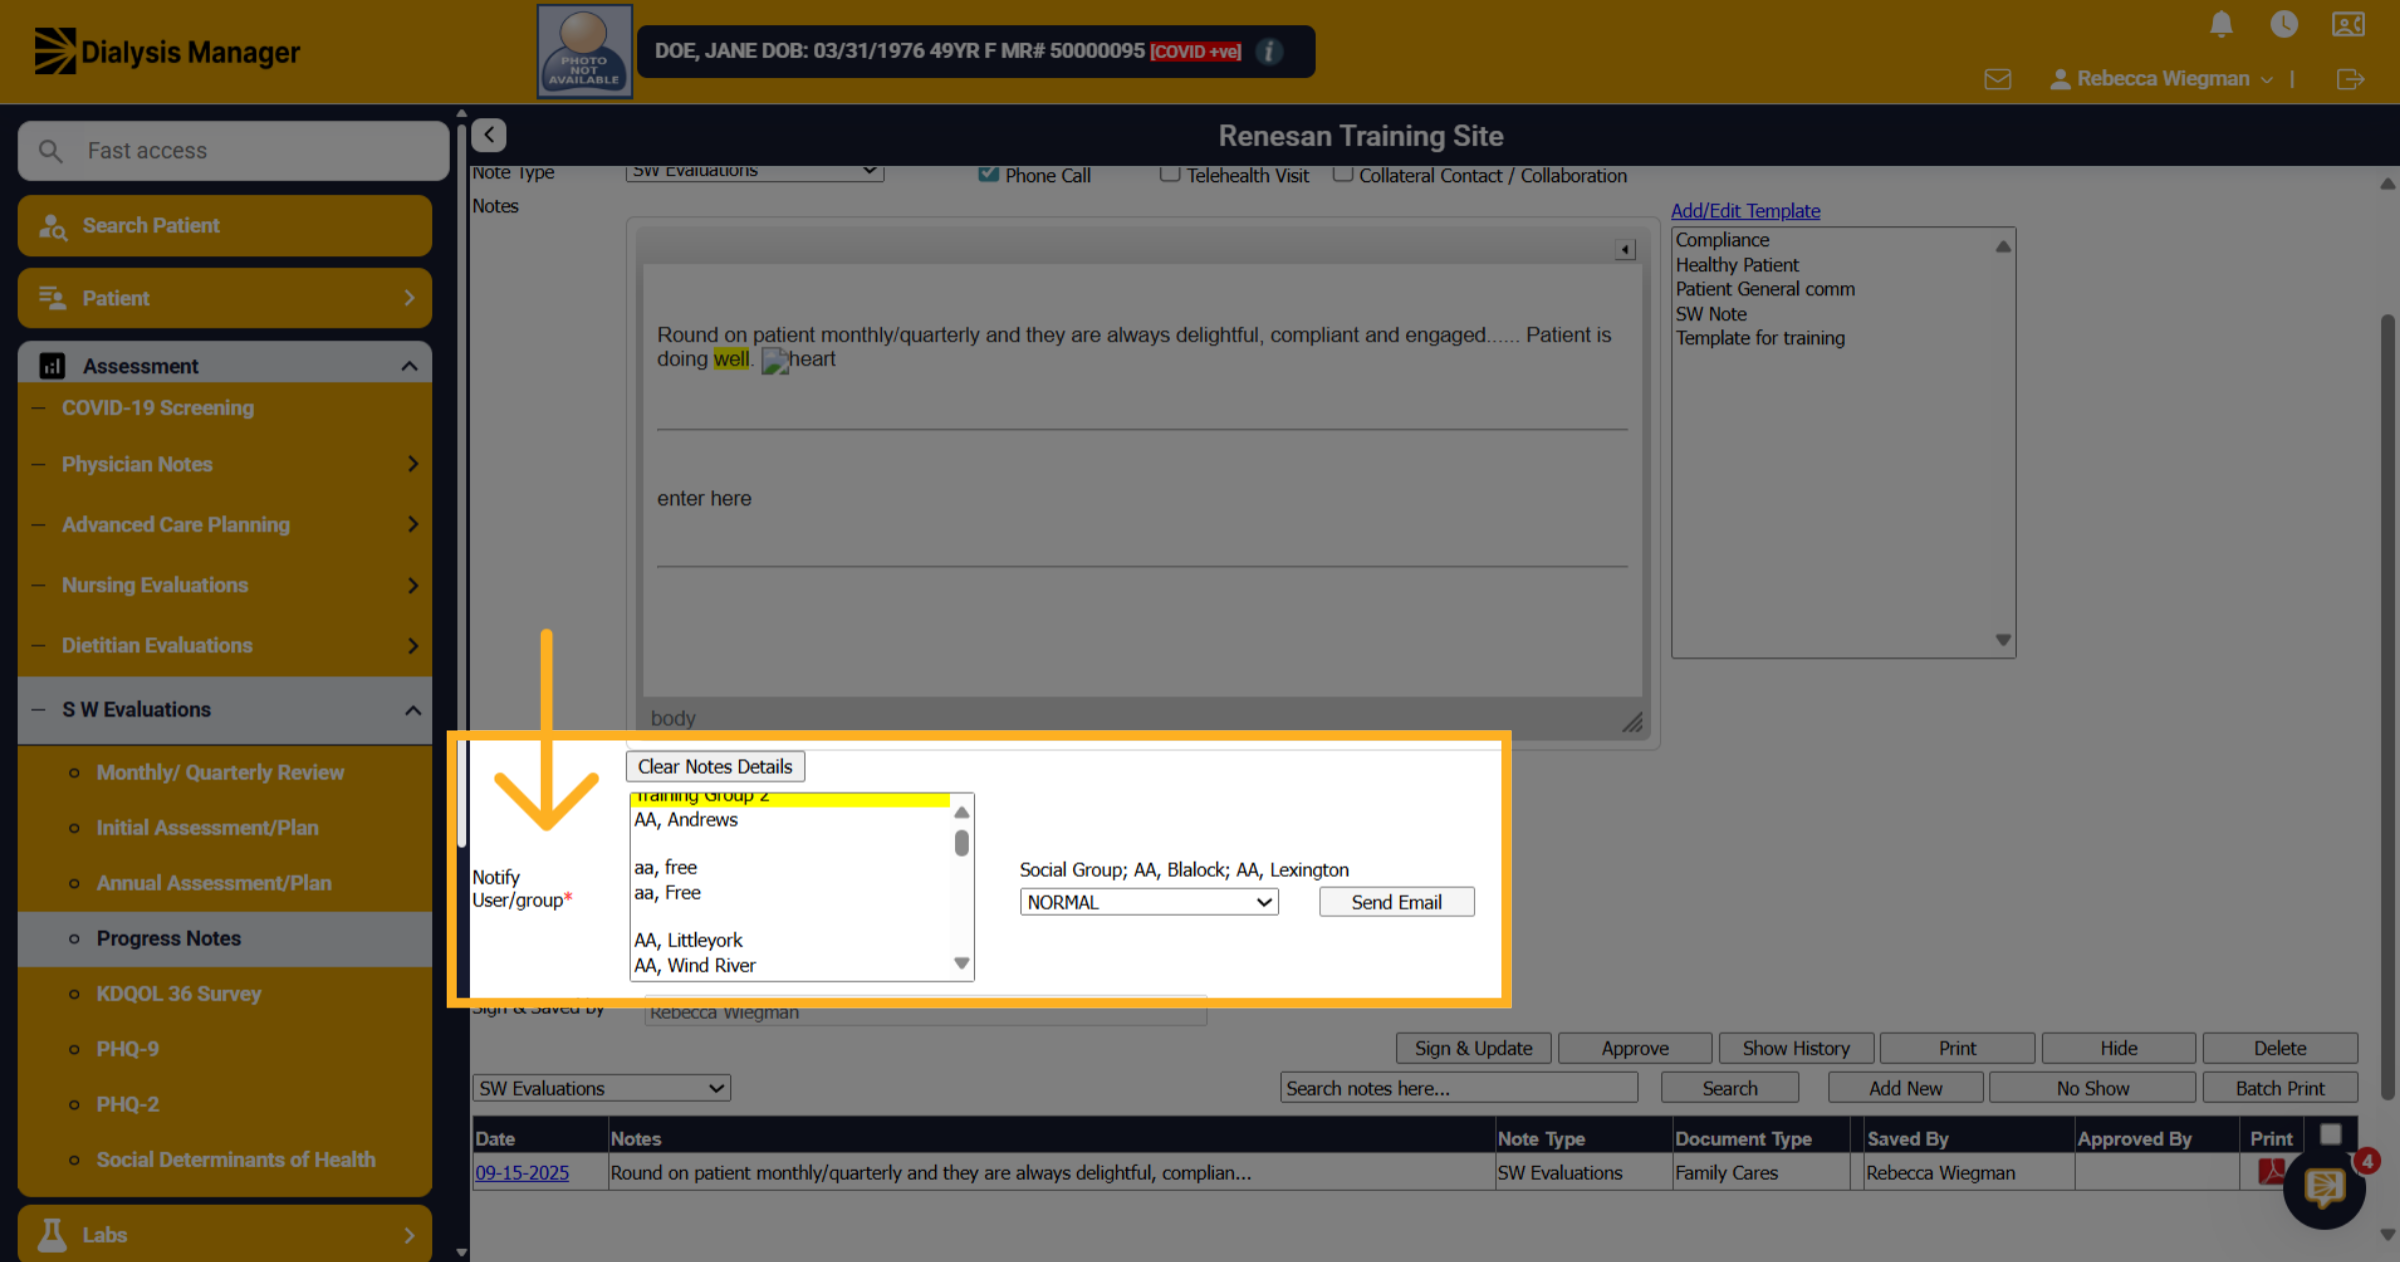Open the Note Type dropdown
Screen dimensions: 2400x1262
click(755, 171)
